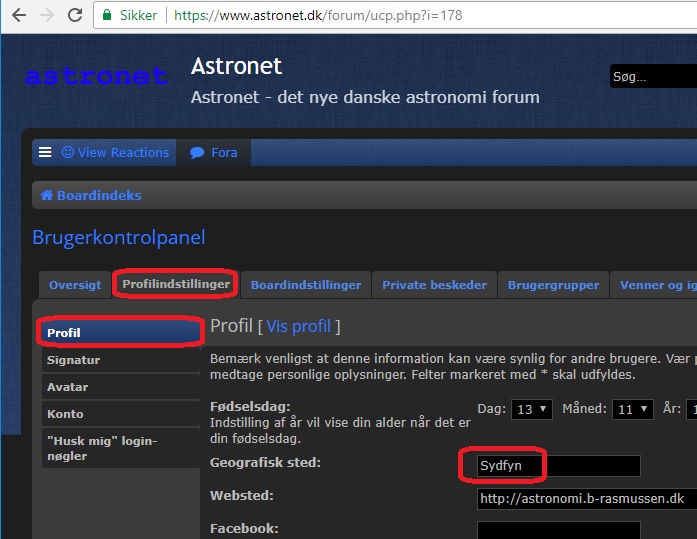
Task: Select Konto in the sidebar
Action: pos(120,414)
